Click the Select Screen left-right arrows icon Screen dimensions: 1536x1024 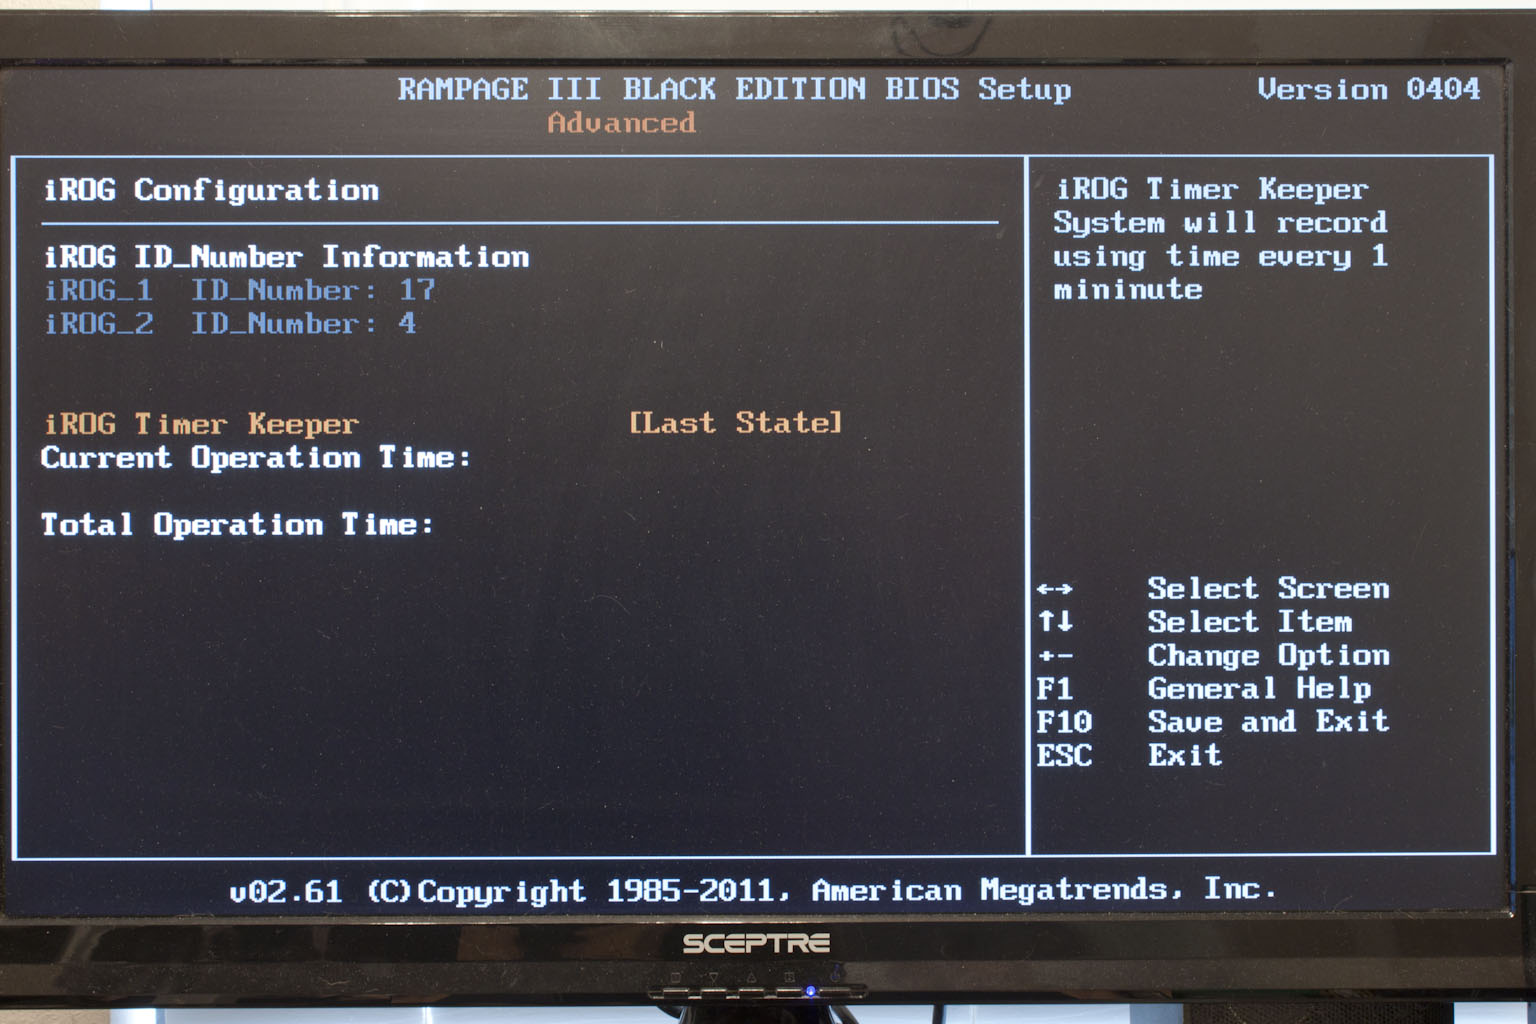(x=1055, y=589)
